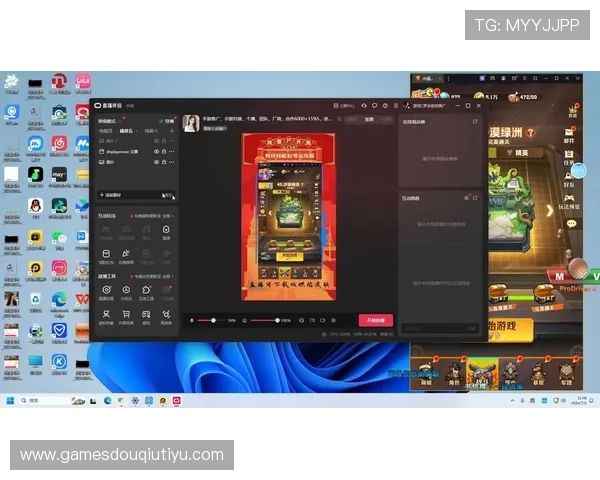
Task: Click the headset customer service icon in title bar
Action: click(364, 106)
